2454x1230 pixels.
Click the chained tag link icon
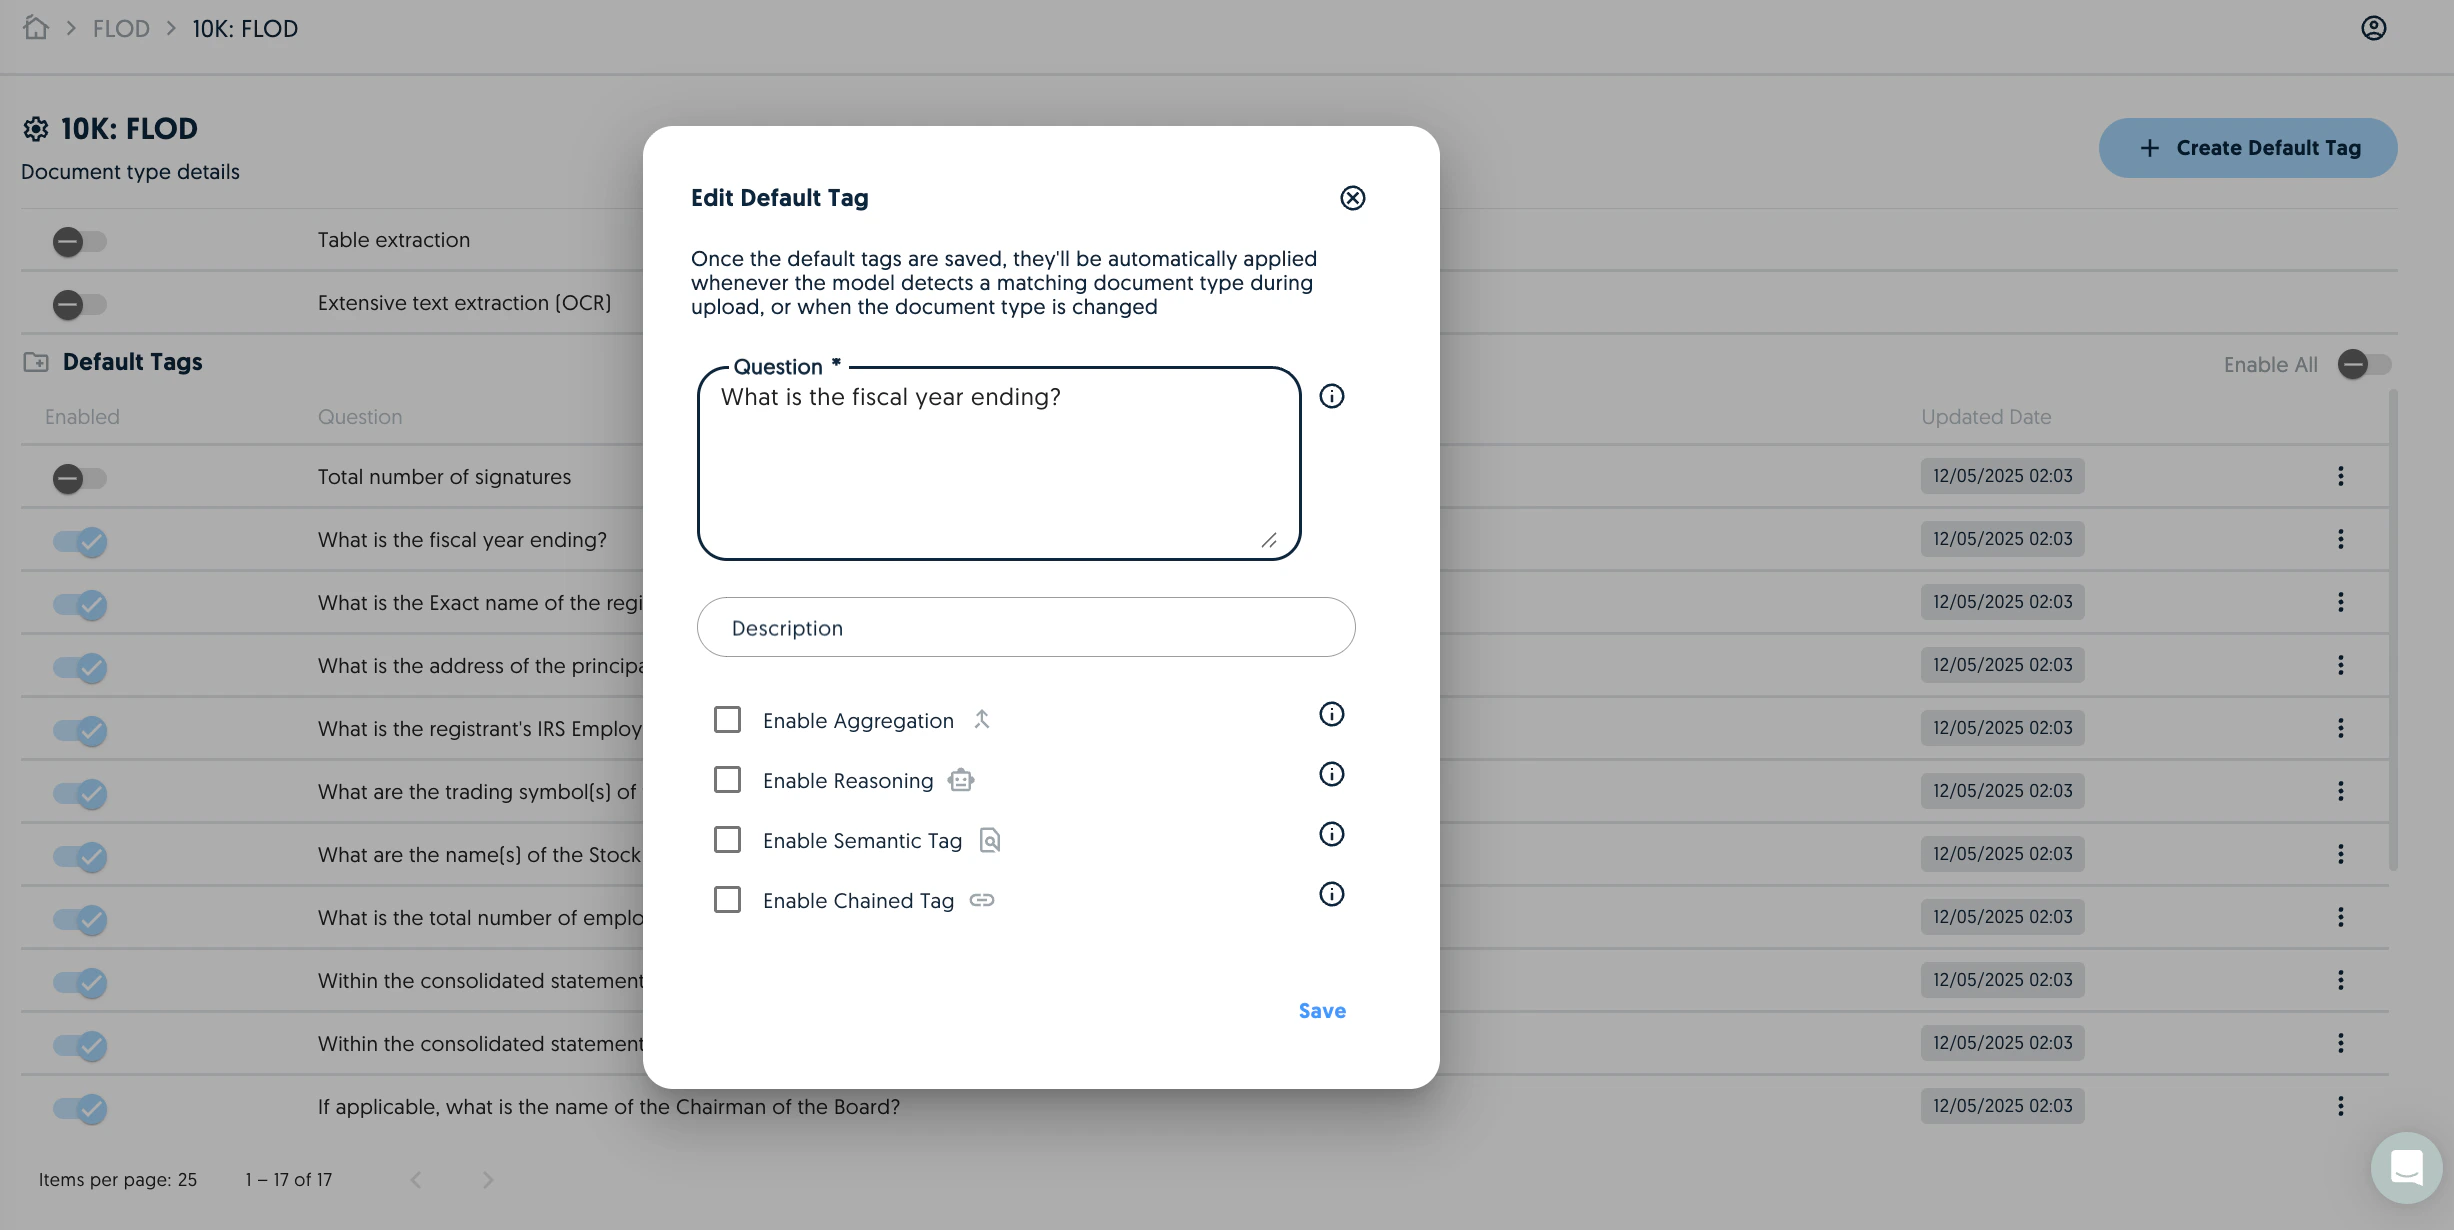point(982,900)
